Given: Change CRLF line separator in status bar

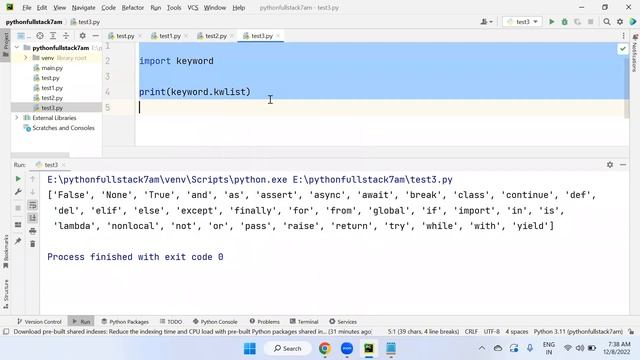Looking at the screenshot, I should point(471,332).
